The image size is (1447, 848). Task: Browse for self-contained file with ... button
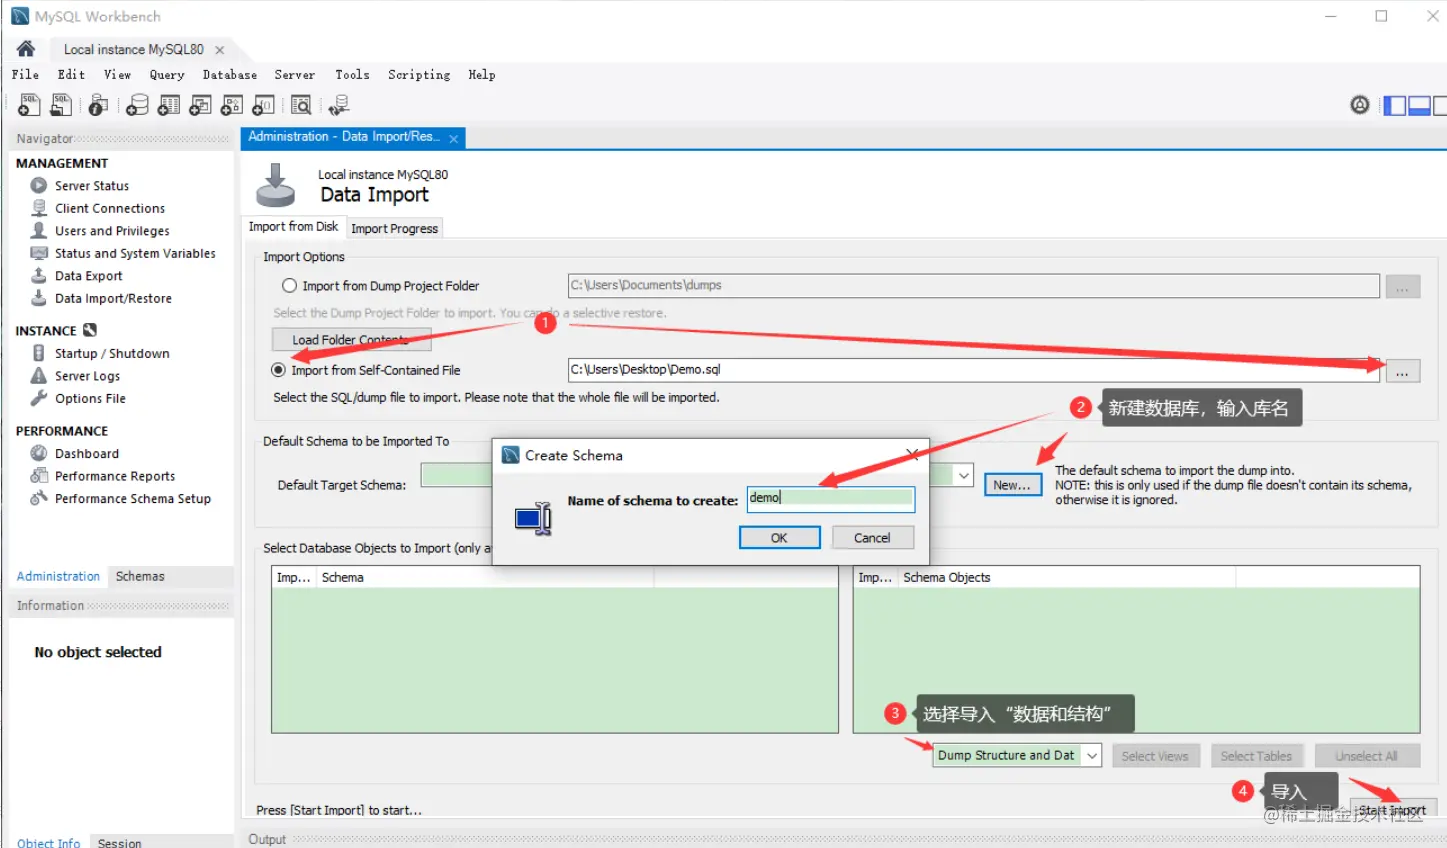(x=1402, y=371)
